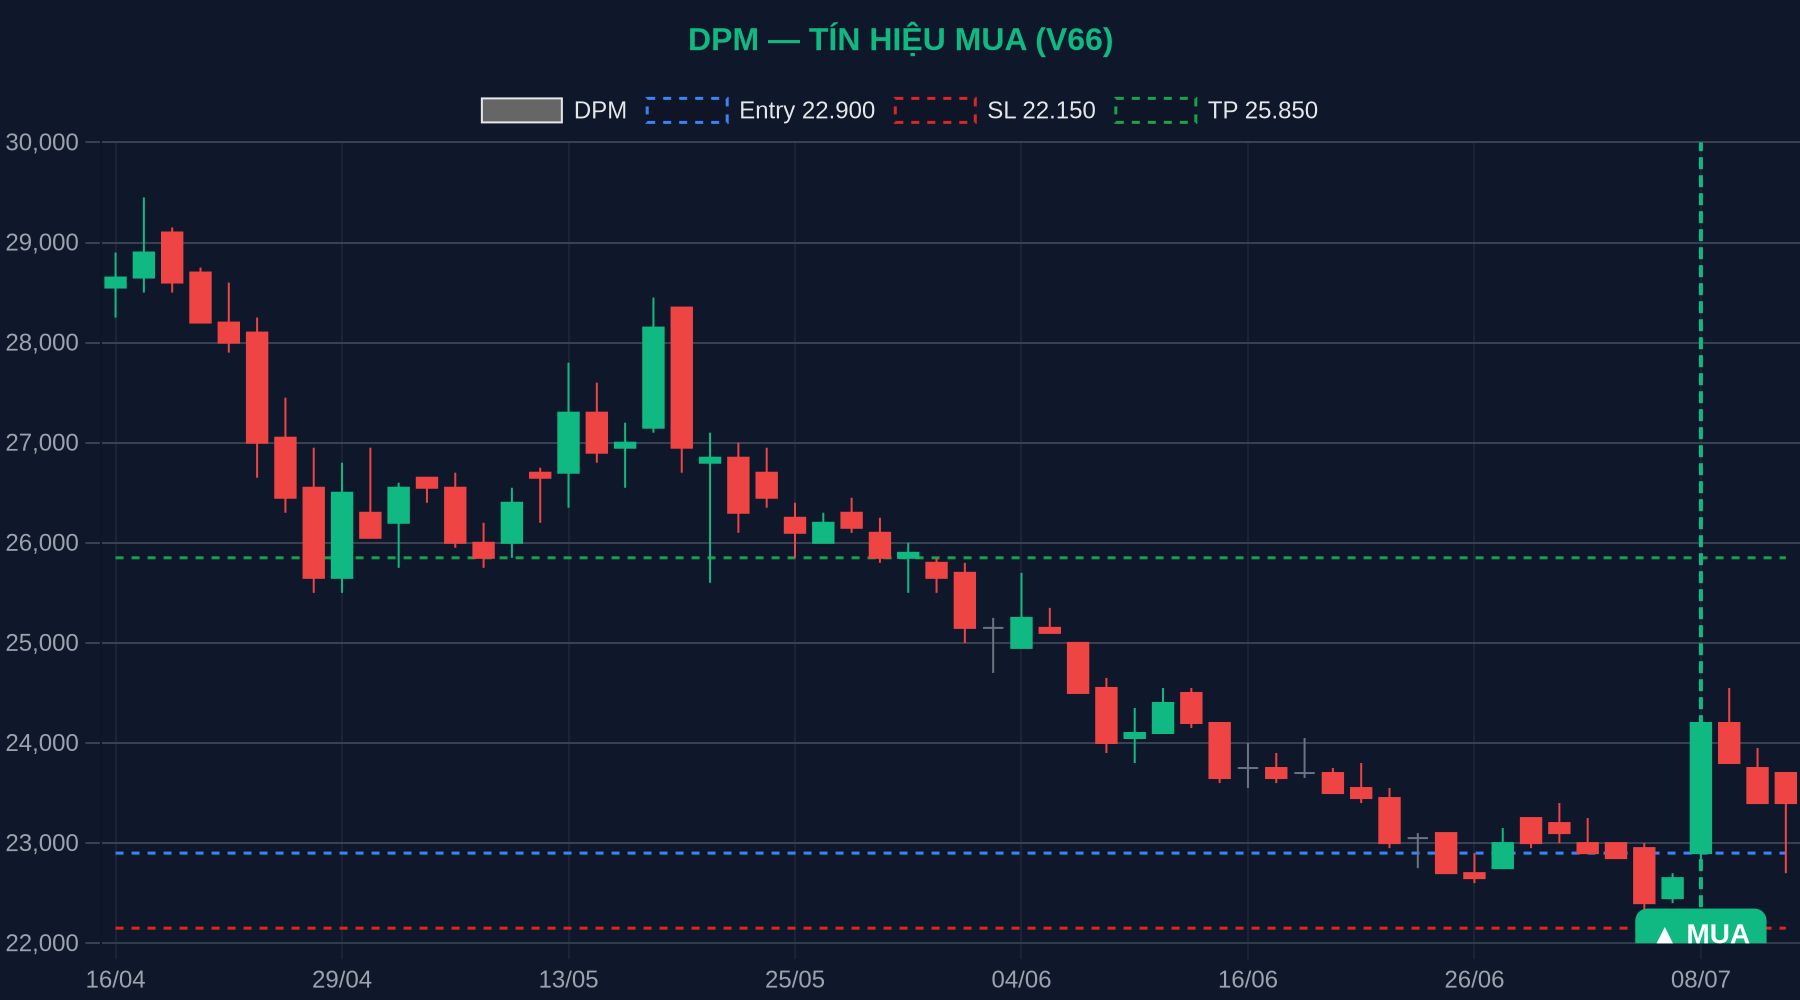Click the 13/05 date axis label

568,979
